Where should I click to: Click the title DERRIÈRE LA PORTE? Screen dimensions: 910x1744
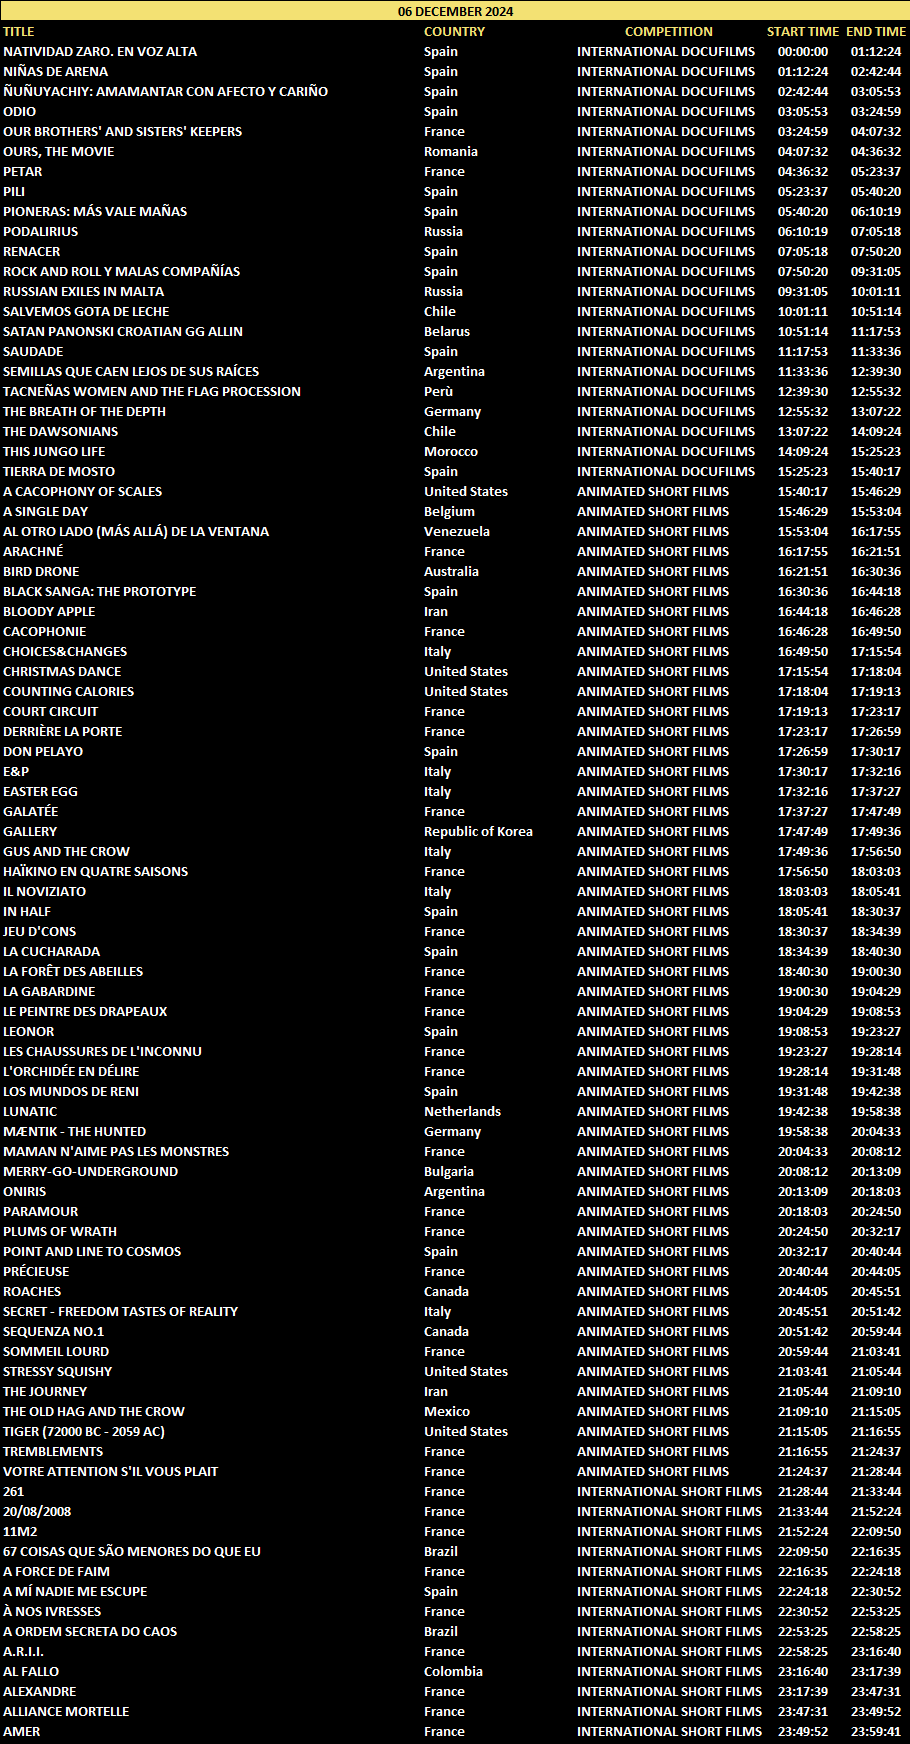click(x=62, y=731)
